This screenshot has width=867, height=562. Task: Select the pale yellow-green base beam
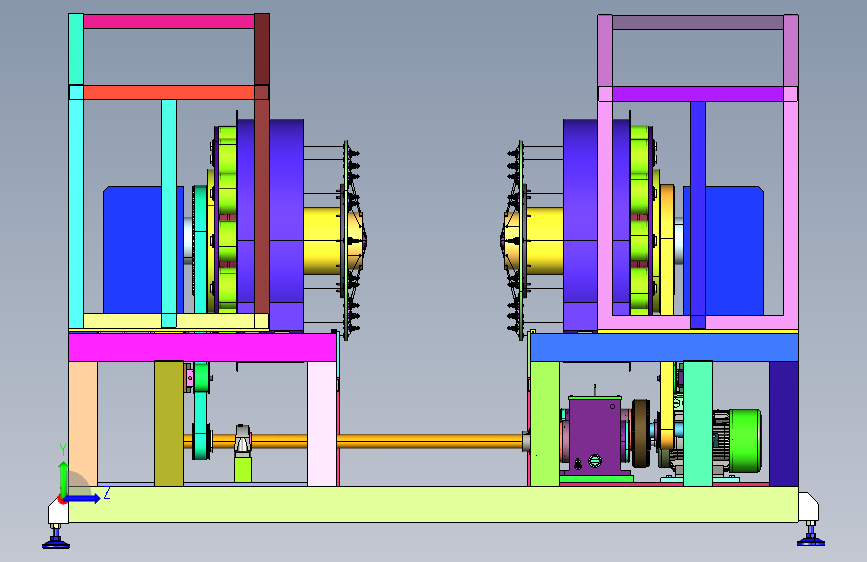433,504
